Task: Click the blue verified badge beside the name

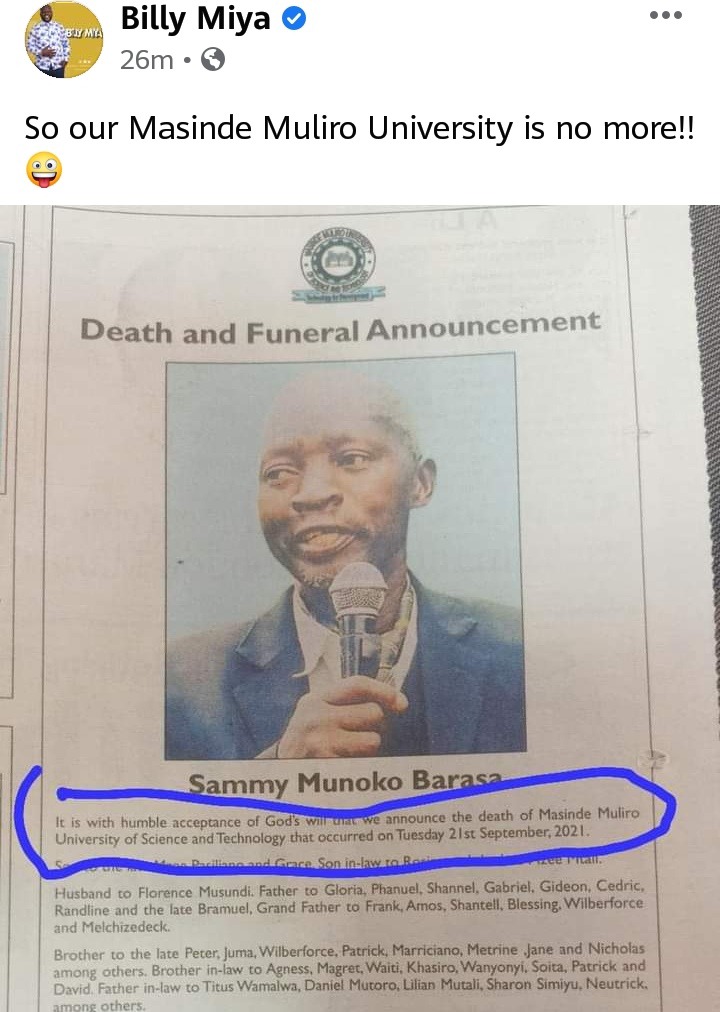Action: [x=294, y=19]
